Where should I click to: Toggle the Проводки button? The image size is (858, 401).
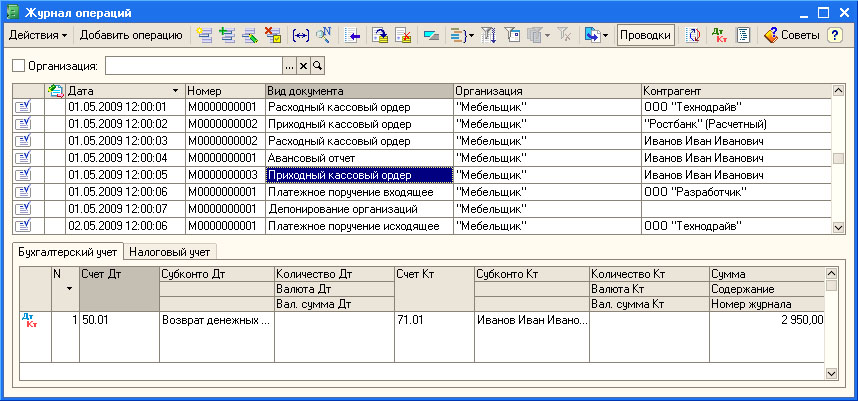[646, 36]
